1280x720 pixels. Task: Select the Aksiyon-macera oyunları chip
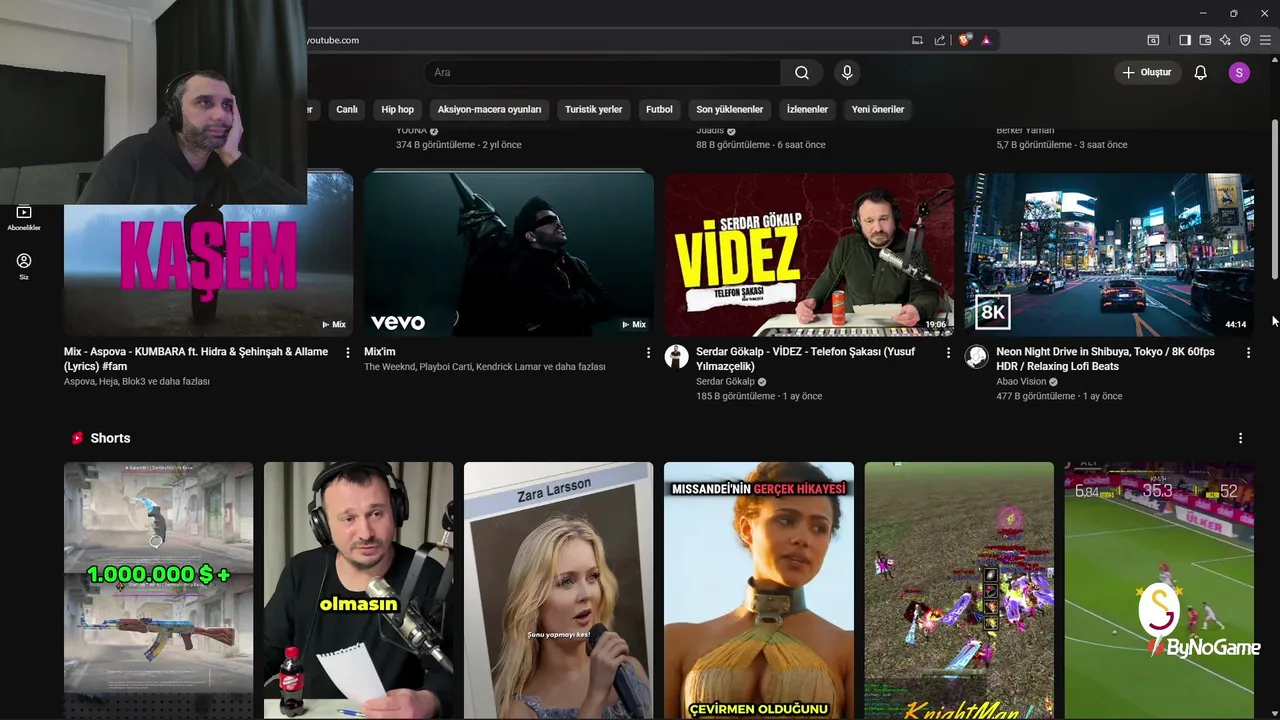point(489,110)
